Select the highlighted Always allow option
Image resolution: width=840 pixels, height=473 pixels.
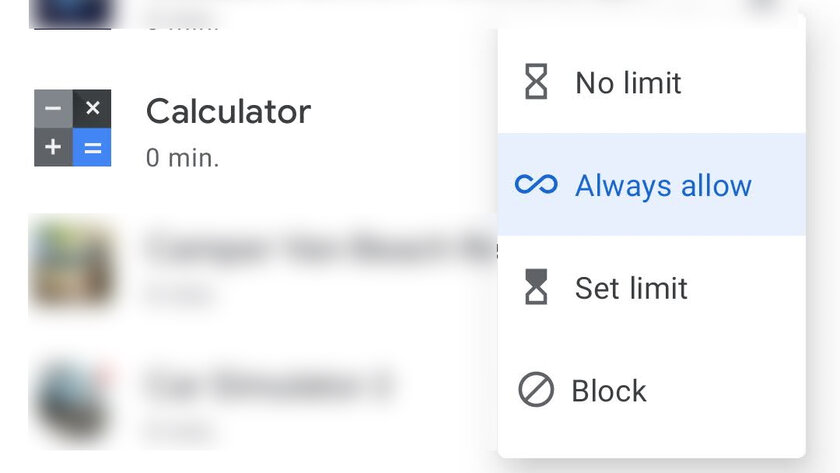pos(651,184)
